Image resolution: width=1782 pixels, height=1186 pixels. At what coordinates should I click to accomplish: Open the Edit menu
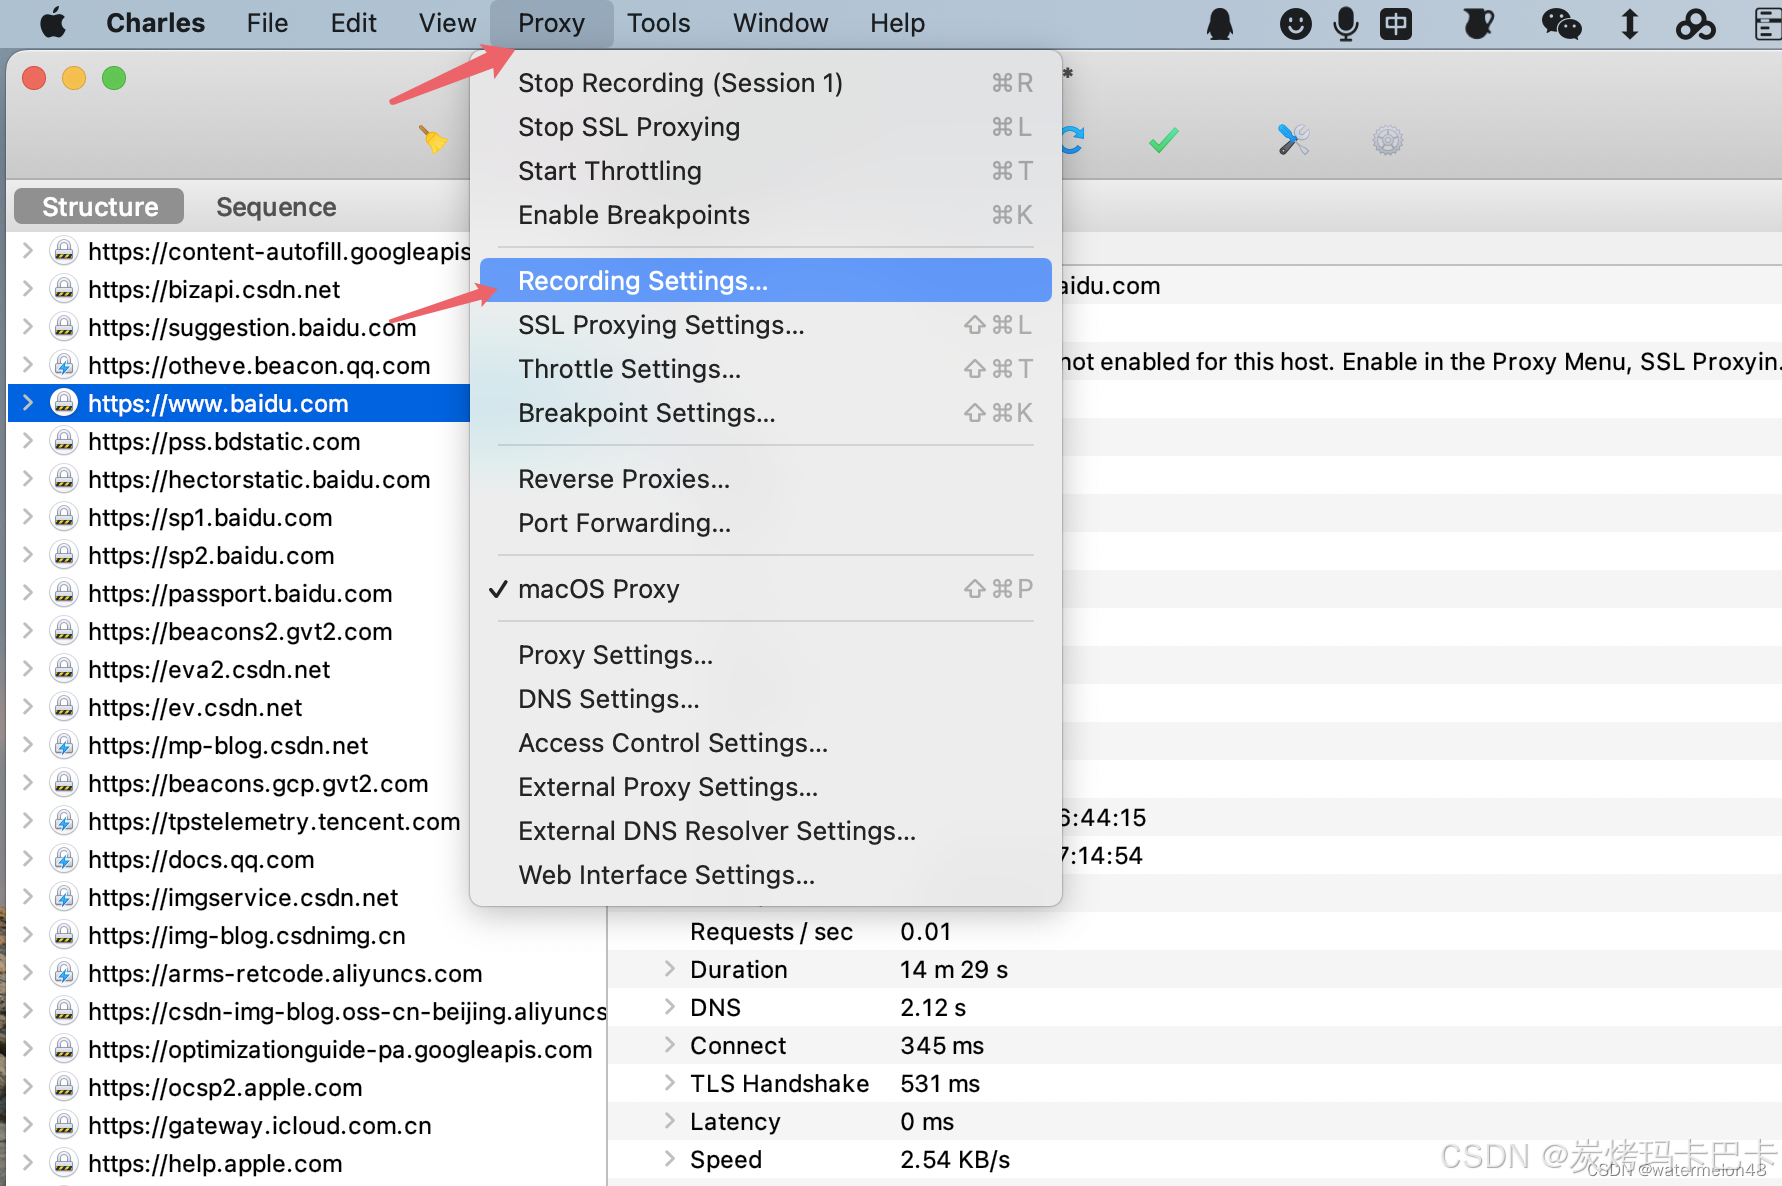tap(353, 23)
